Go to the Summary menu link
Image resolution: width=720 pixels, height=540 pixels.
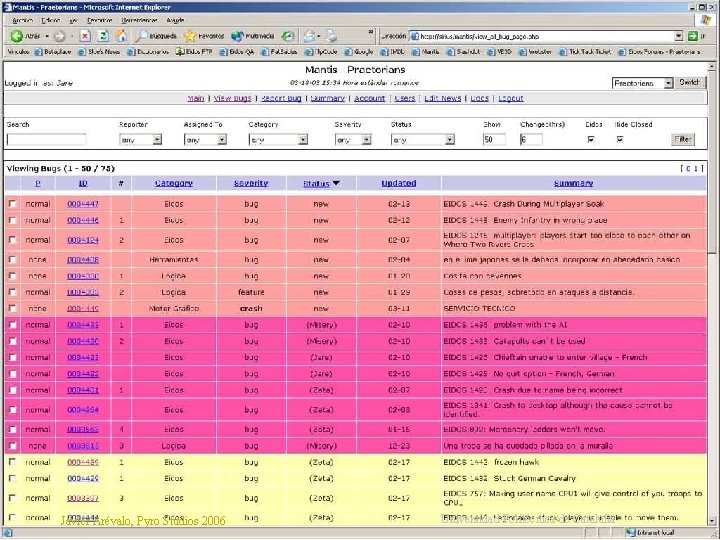tap(327, 98)
